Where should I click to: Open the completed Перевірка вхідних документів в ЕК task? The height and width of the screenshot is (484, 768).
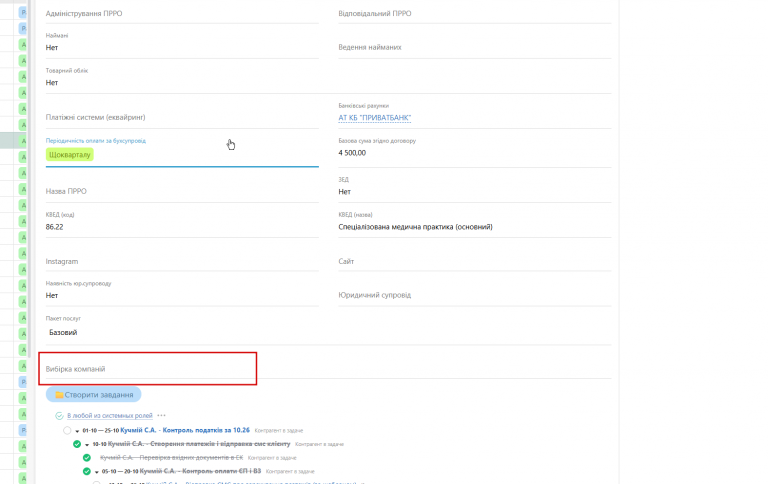171,458
